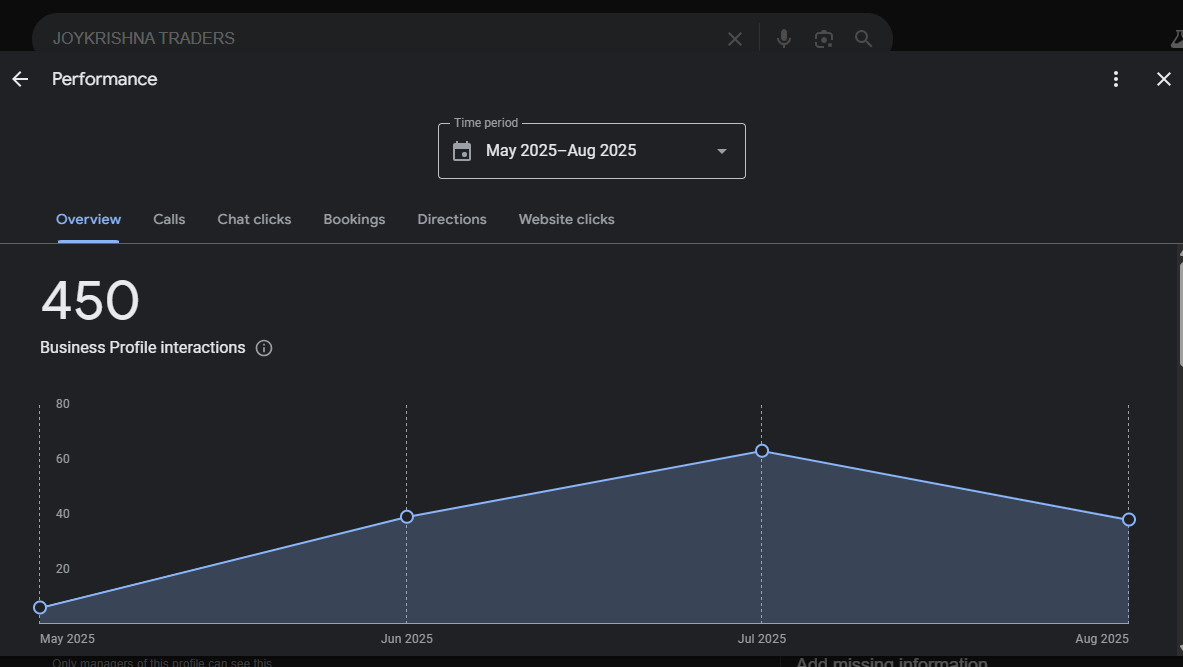Open the May 2025–Aug 2025 period selector
The image size is (1183, 667).
pyautogui.click(x=561, y=151)
